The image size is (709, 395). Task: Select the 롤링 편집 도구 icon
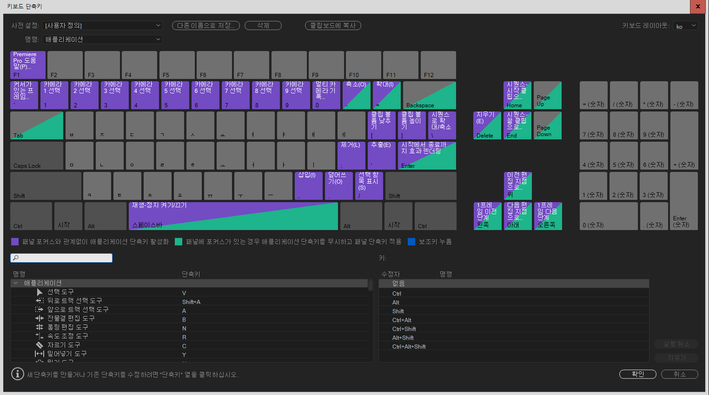[39, 327]
